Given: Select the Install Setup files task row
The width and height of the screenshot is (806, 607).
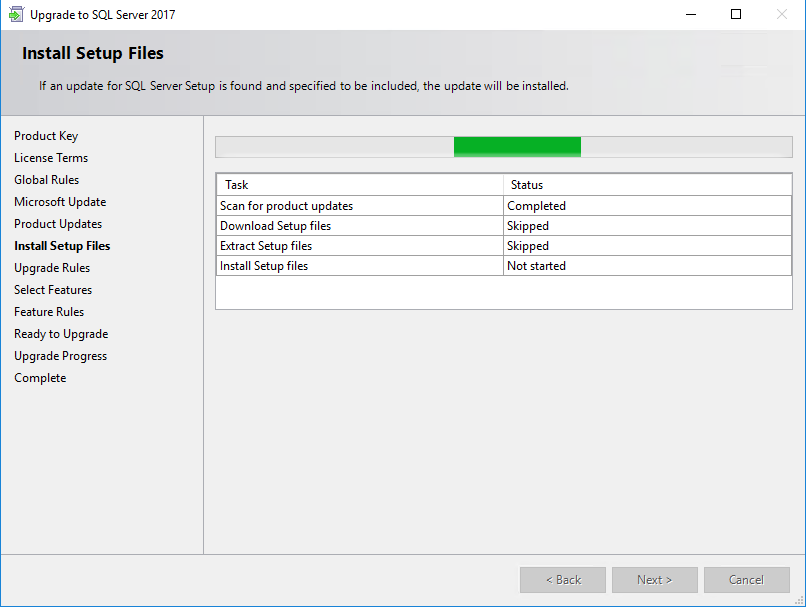Looking at the screenshot, I should click(504, 266).
